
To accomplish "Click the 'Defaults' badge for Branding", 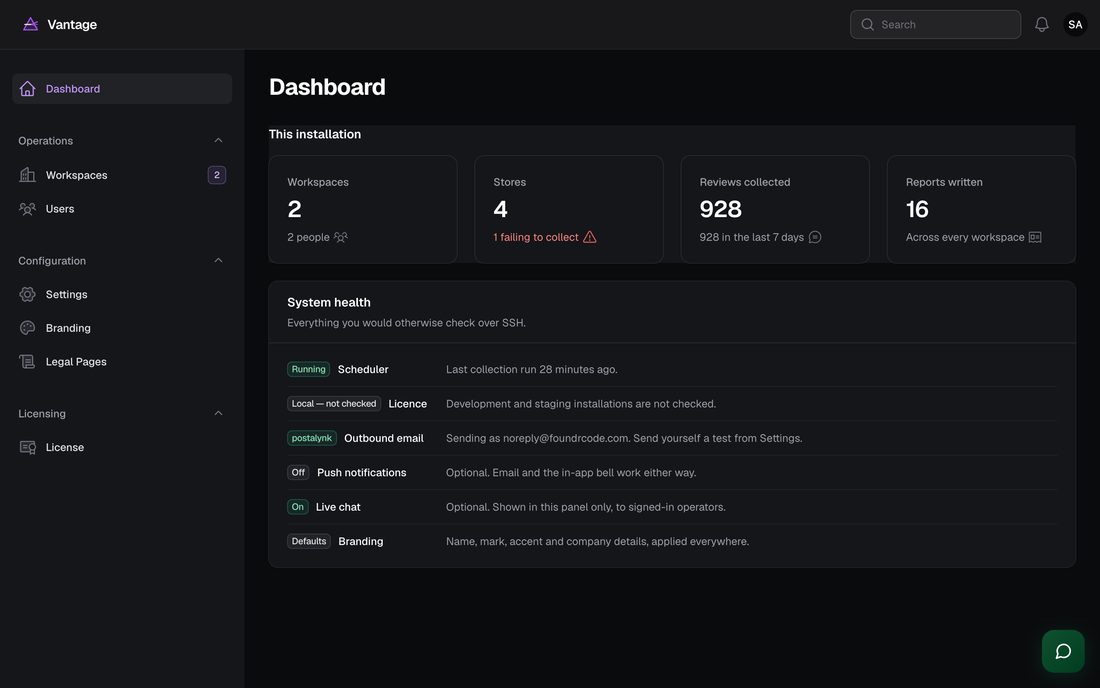I will [309, 541].
